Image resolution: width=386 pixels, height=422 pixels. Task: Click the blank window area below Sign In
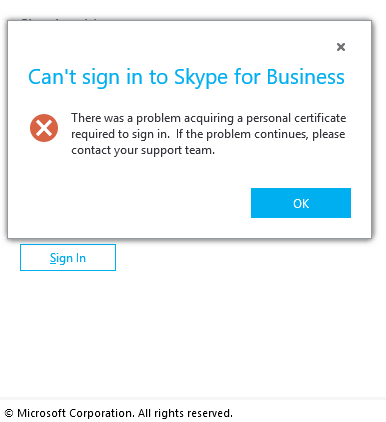pos(193,333)
